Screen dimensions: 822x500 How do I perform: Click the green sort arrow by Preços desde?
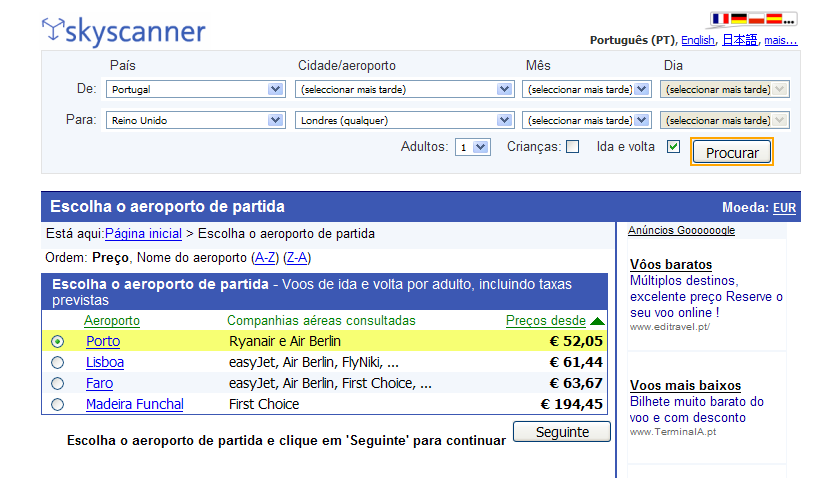(597, 321)
